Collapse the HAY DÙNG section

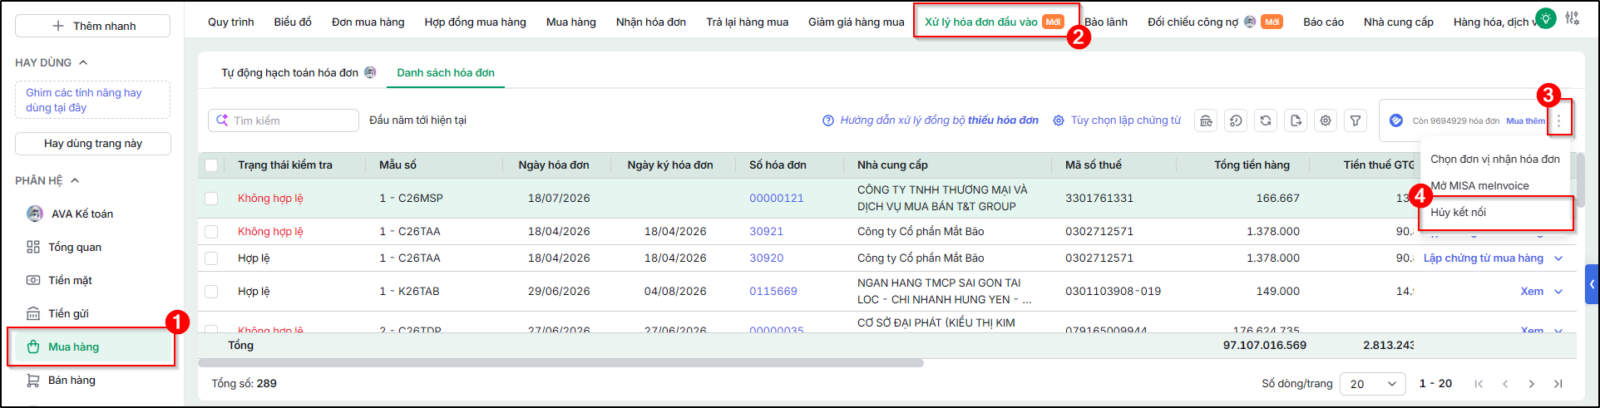(x=83, y=63)
